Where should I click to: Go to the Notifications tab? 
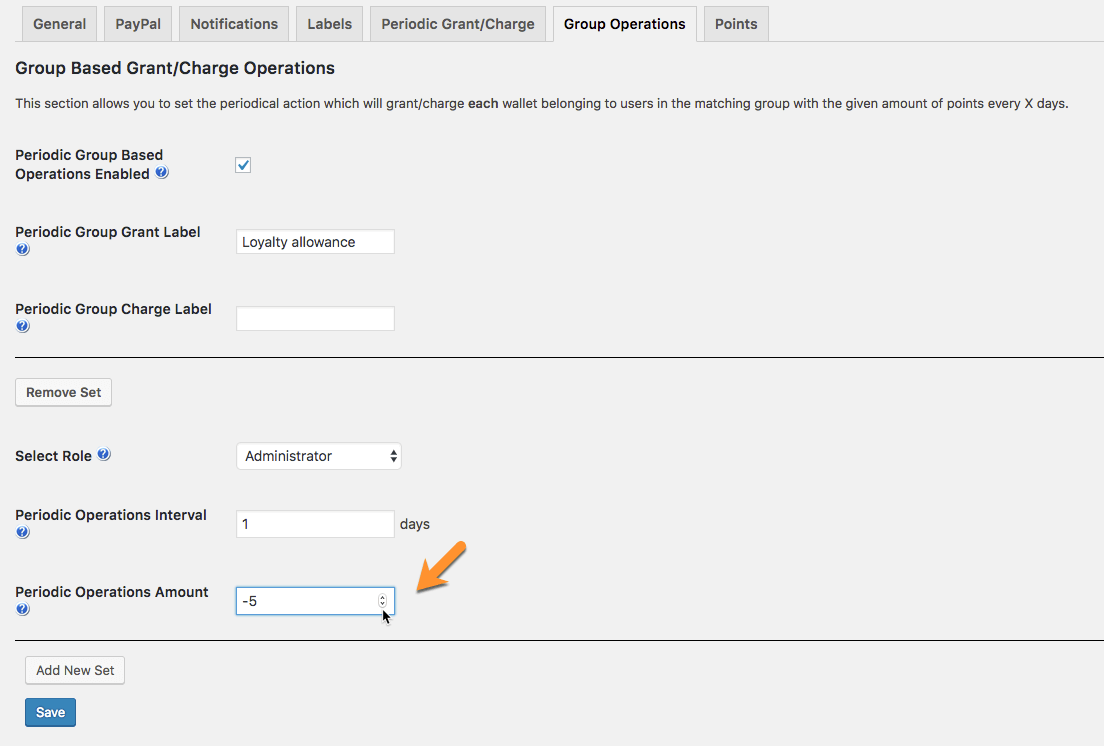pos(234,24)
